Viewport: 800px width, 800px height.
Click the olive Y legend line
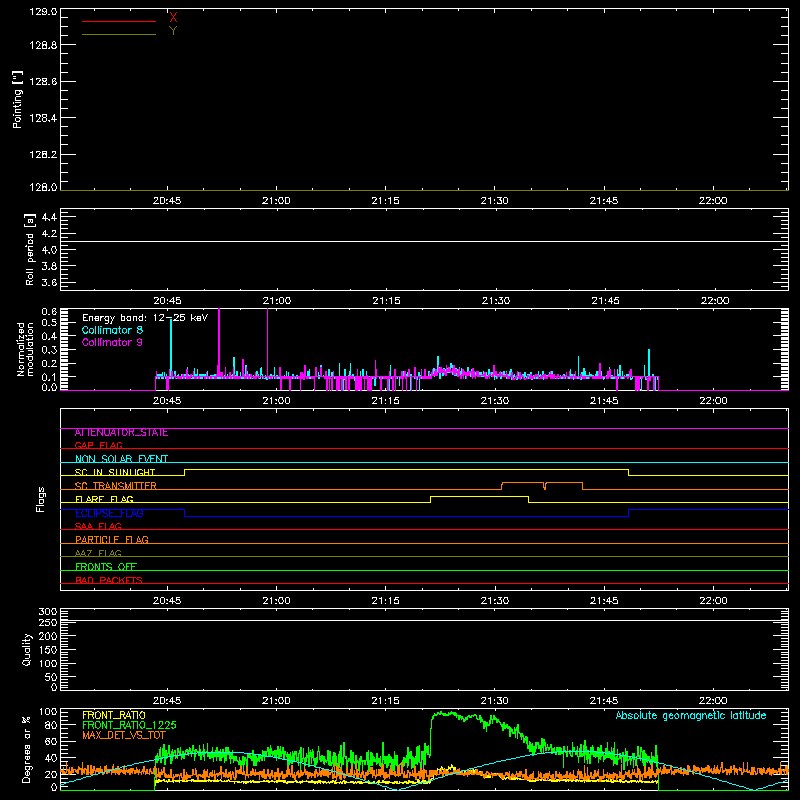coord(119,34)
